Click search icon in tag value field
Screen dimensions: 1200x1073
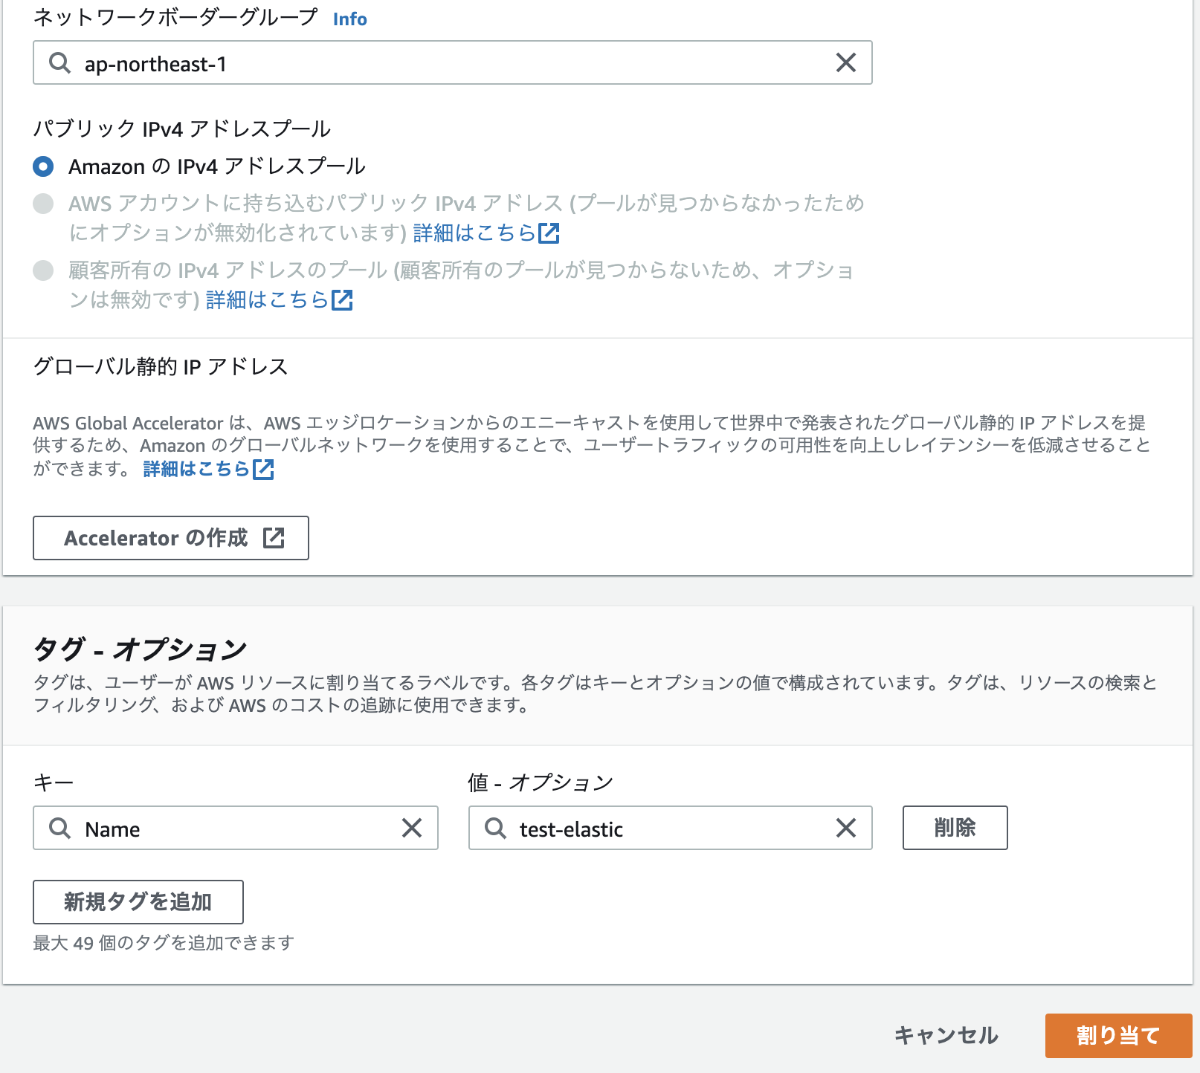click(495, 828)
